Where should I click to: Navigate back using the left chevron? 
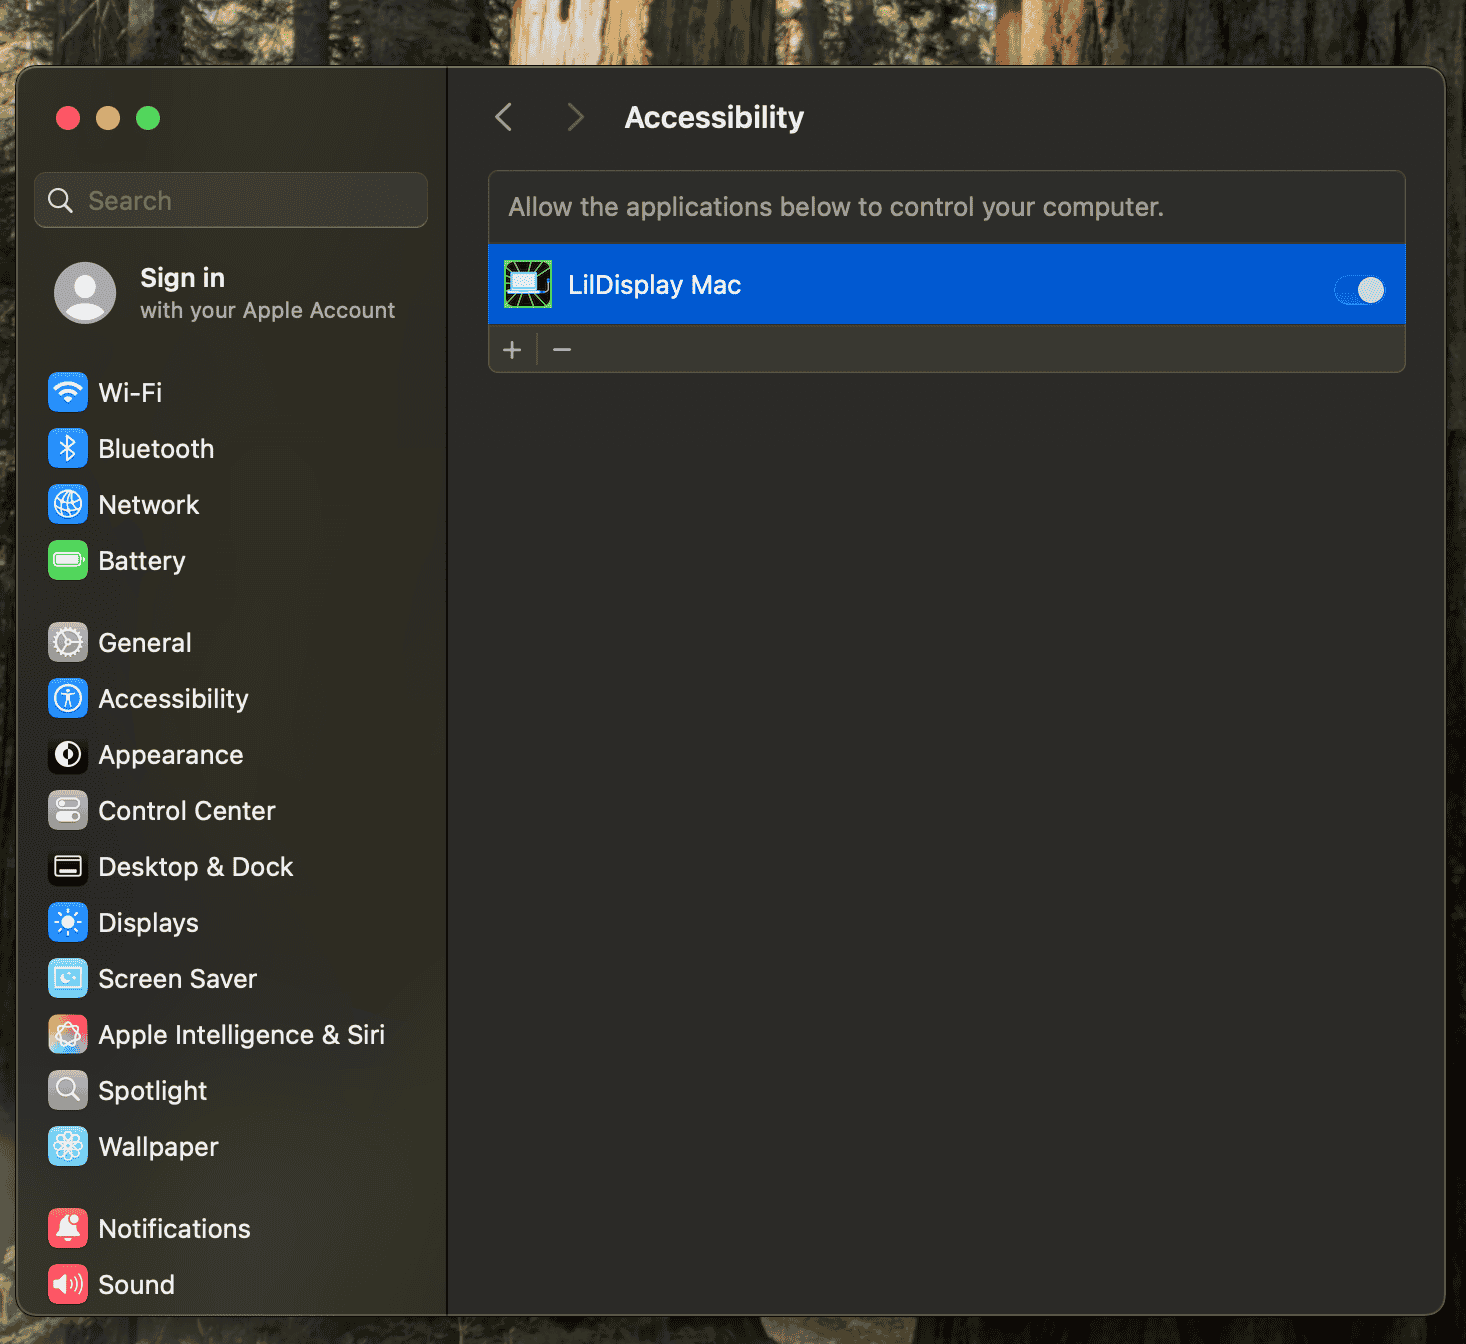coord(503,117)
